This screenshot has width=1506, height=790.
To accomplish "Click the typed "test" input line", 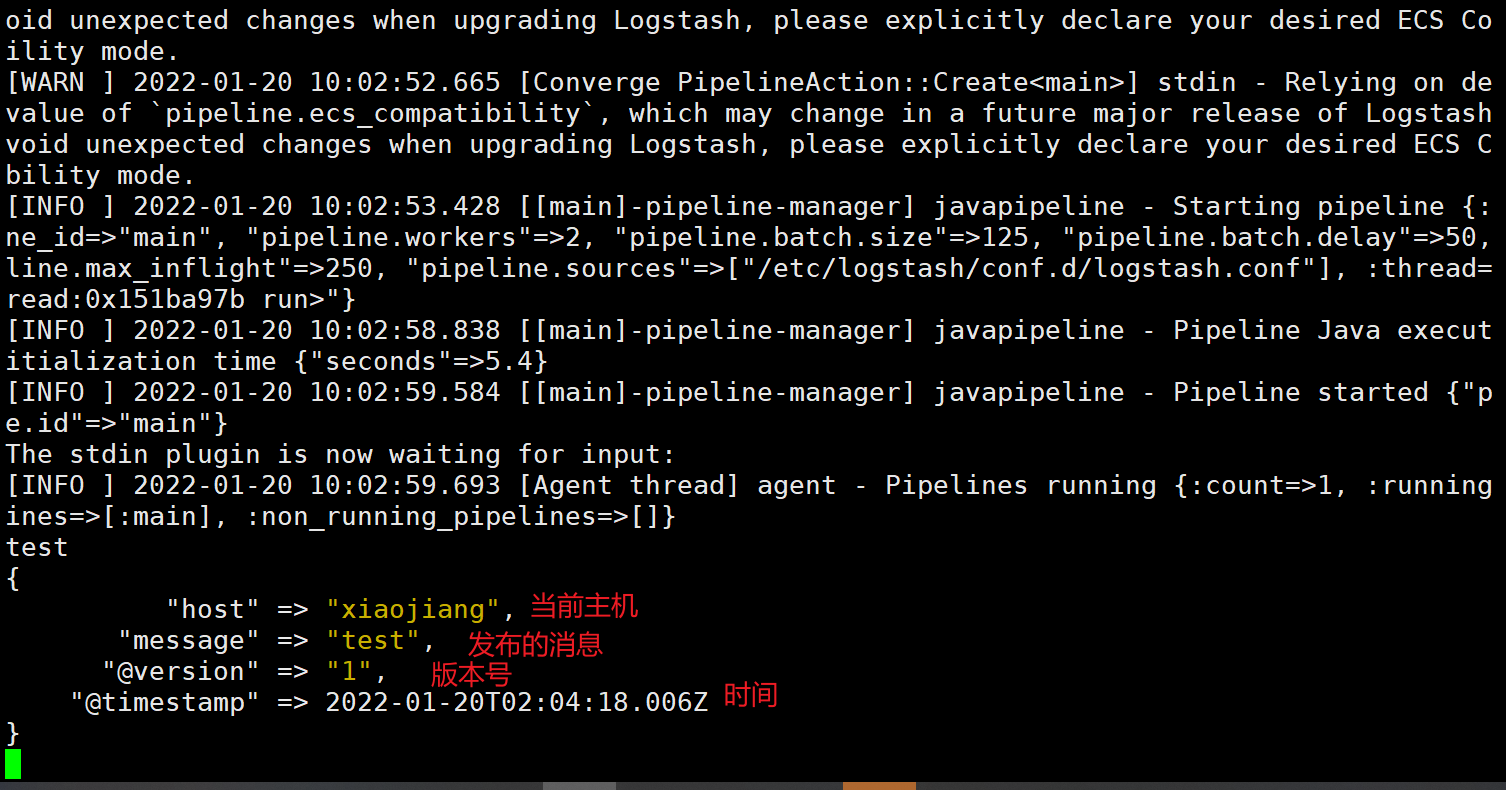I will coord(37,547).
